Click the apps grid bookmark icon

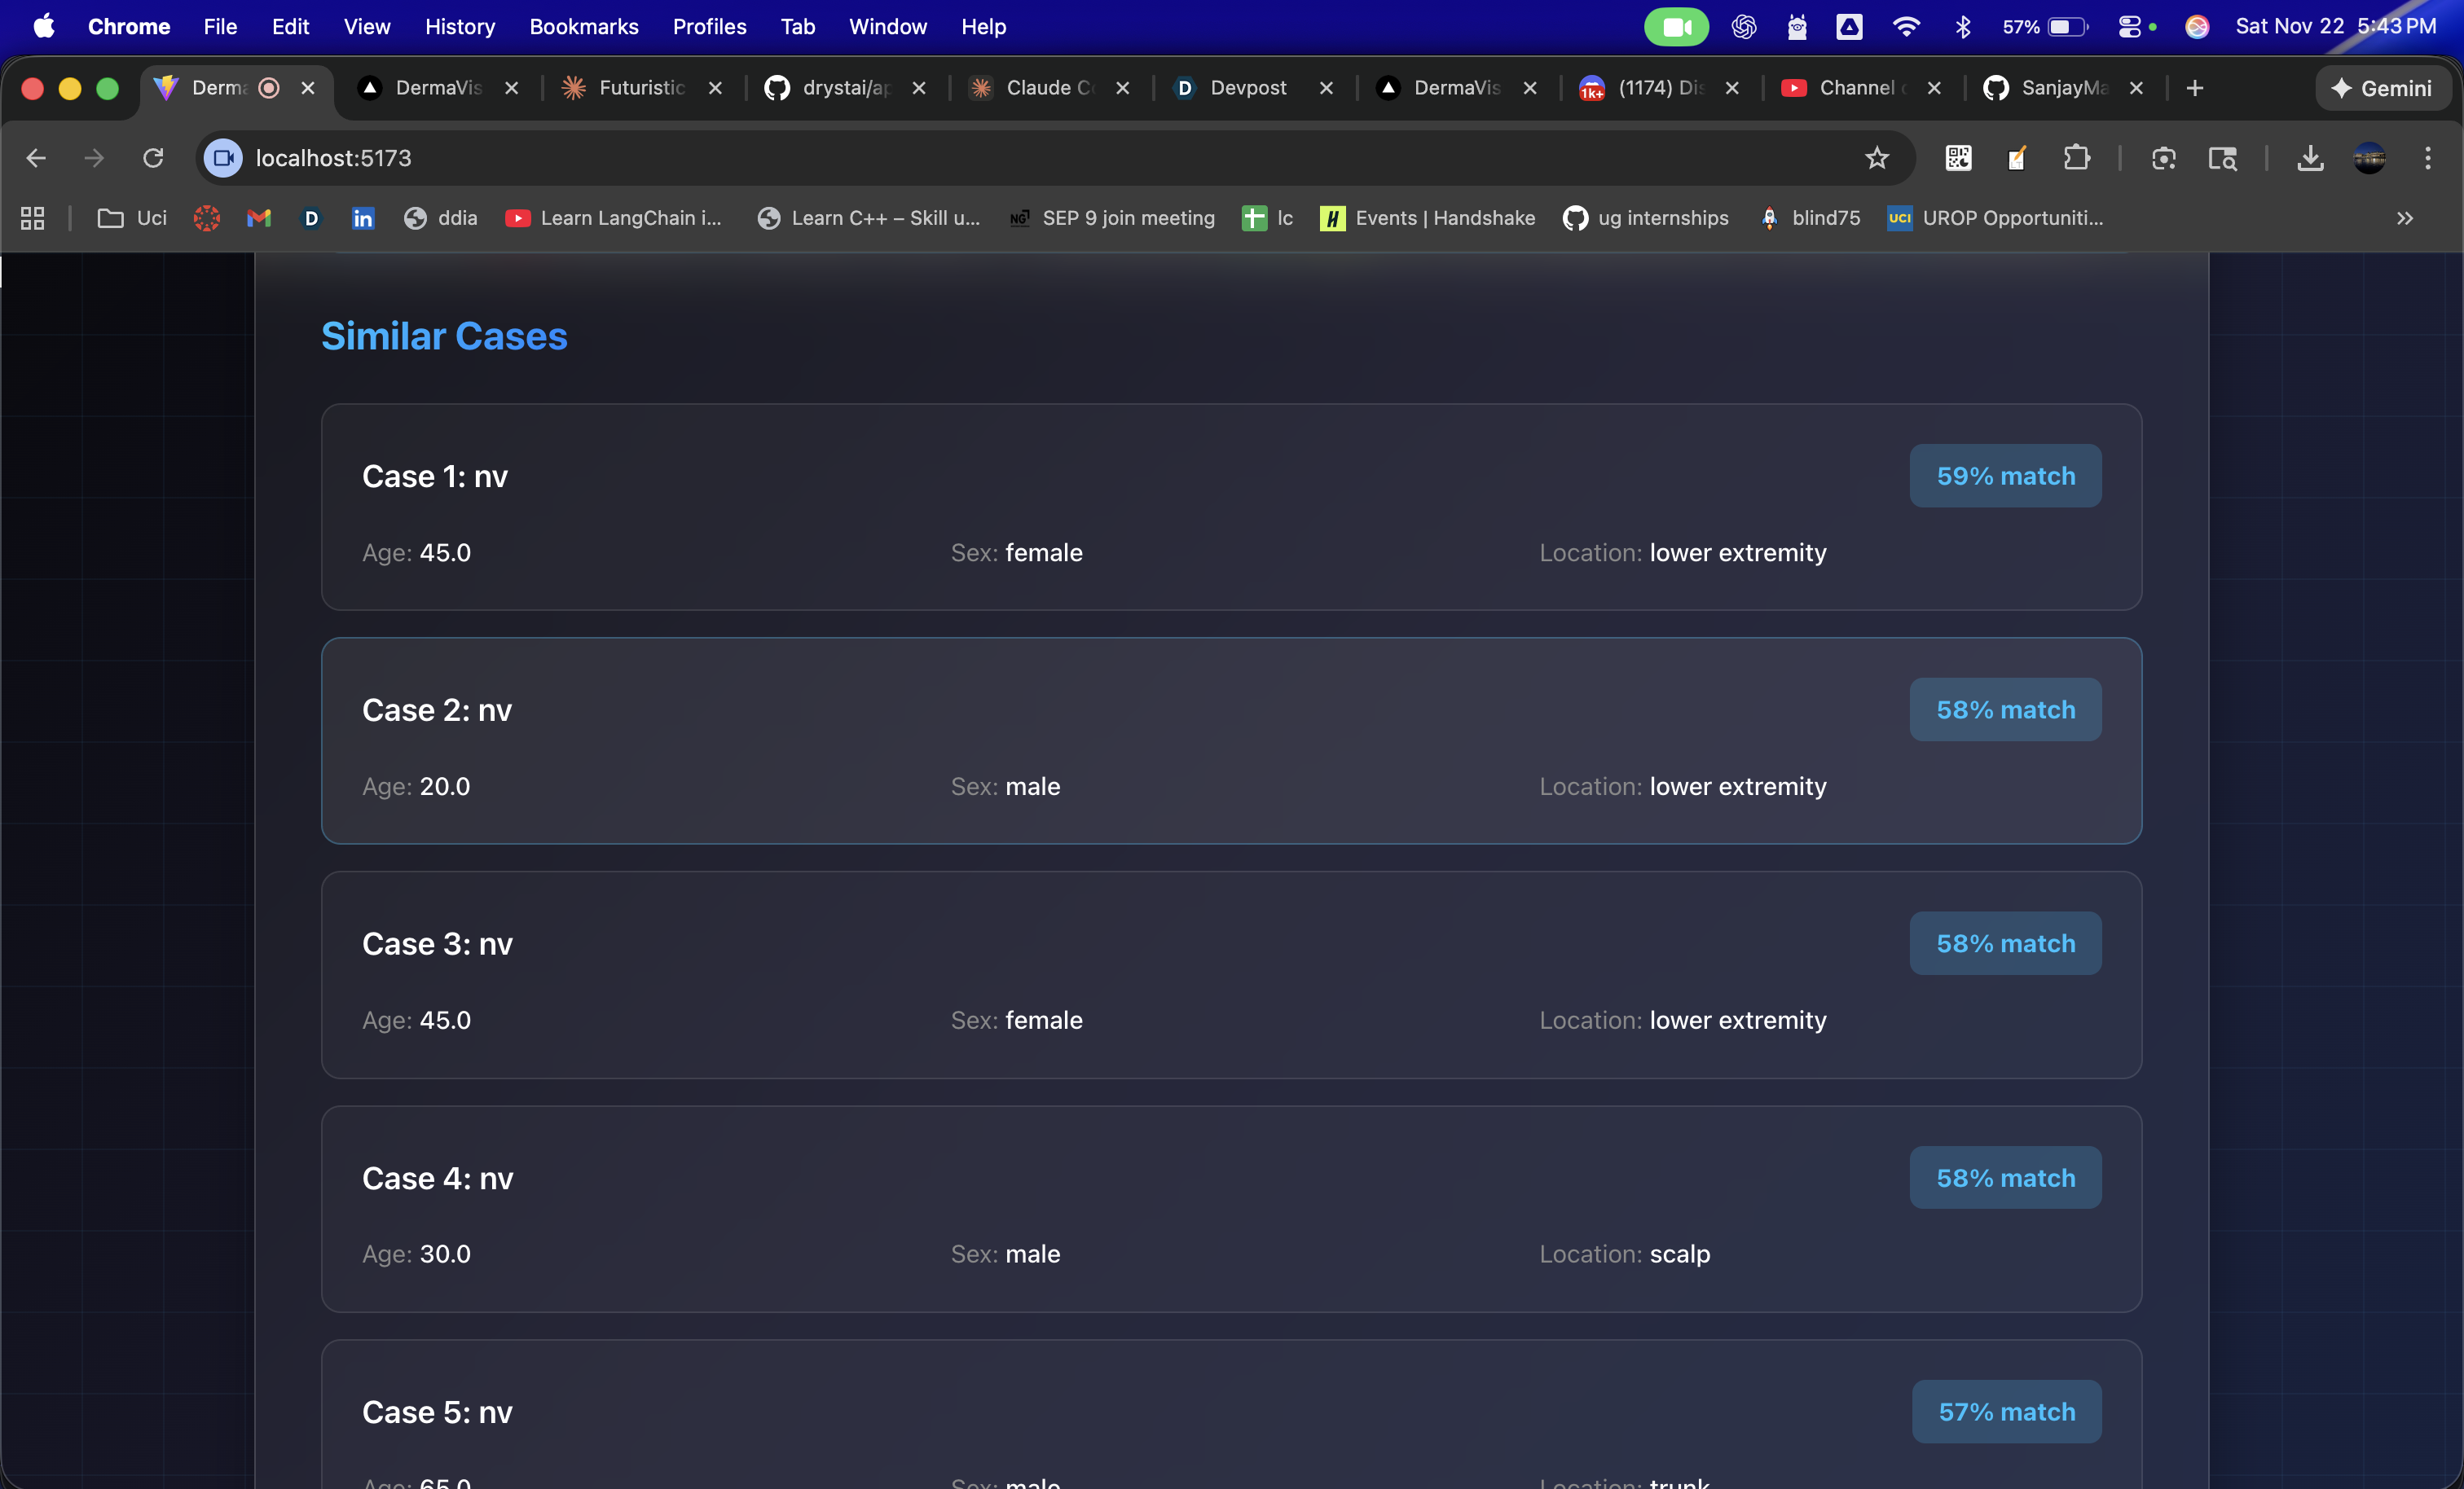click(x=32, y=218)
